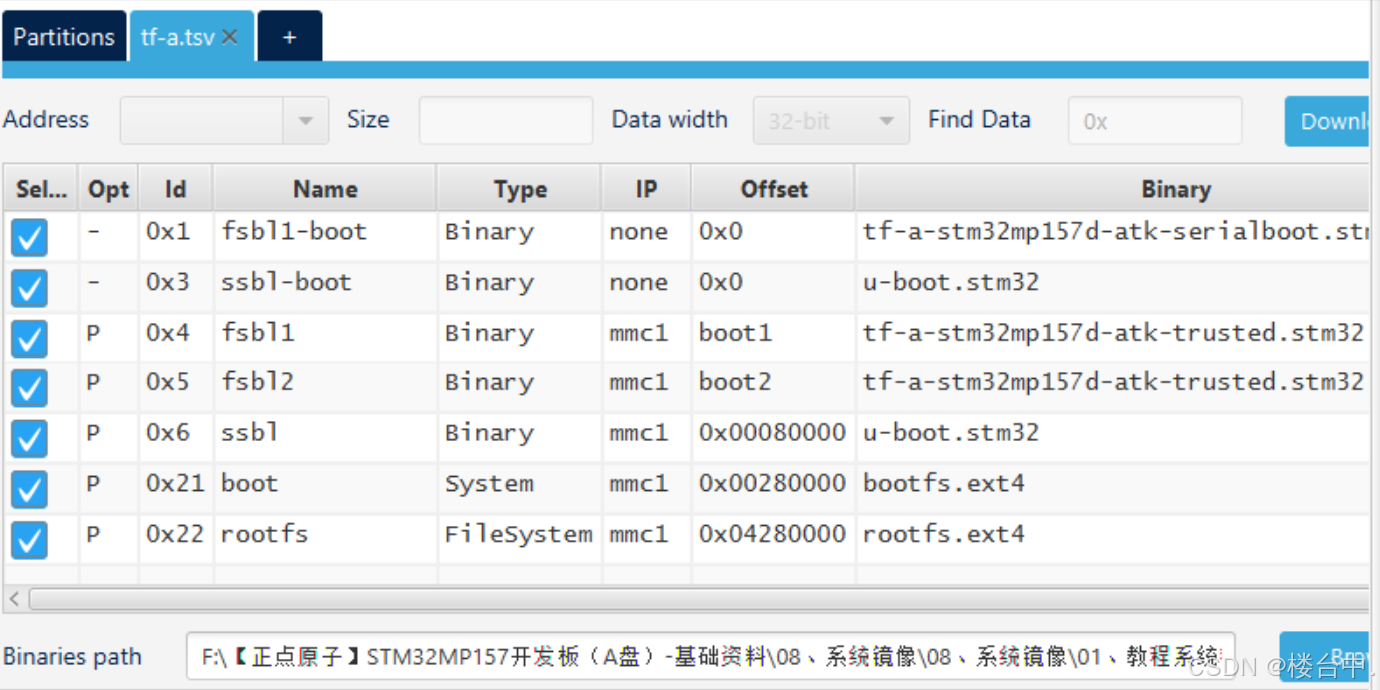The image size is (1380, 690).
Task: Click the Download button
Action: [x=1327, y=121]
